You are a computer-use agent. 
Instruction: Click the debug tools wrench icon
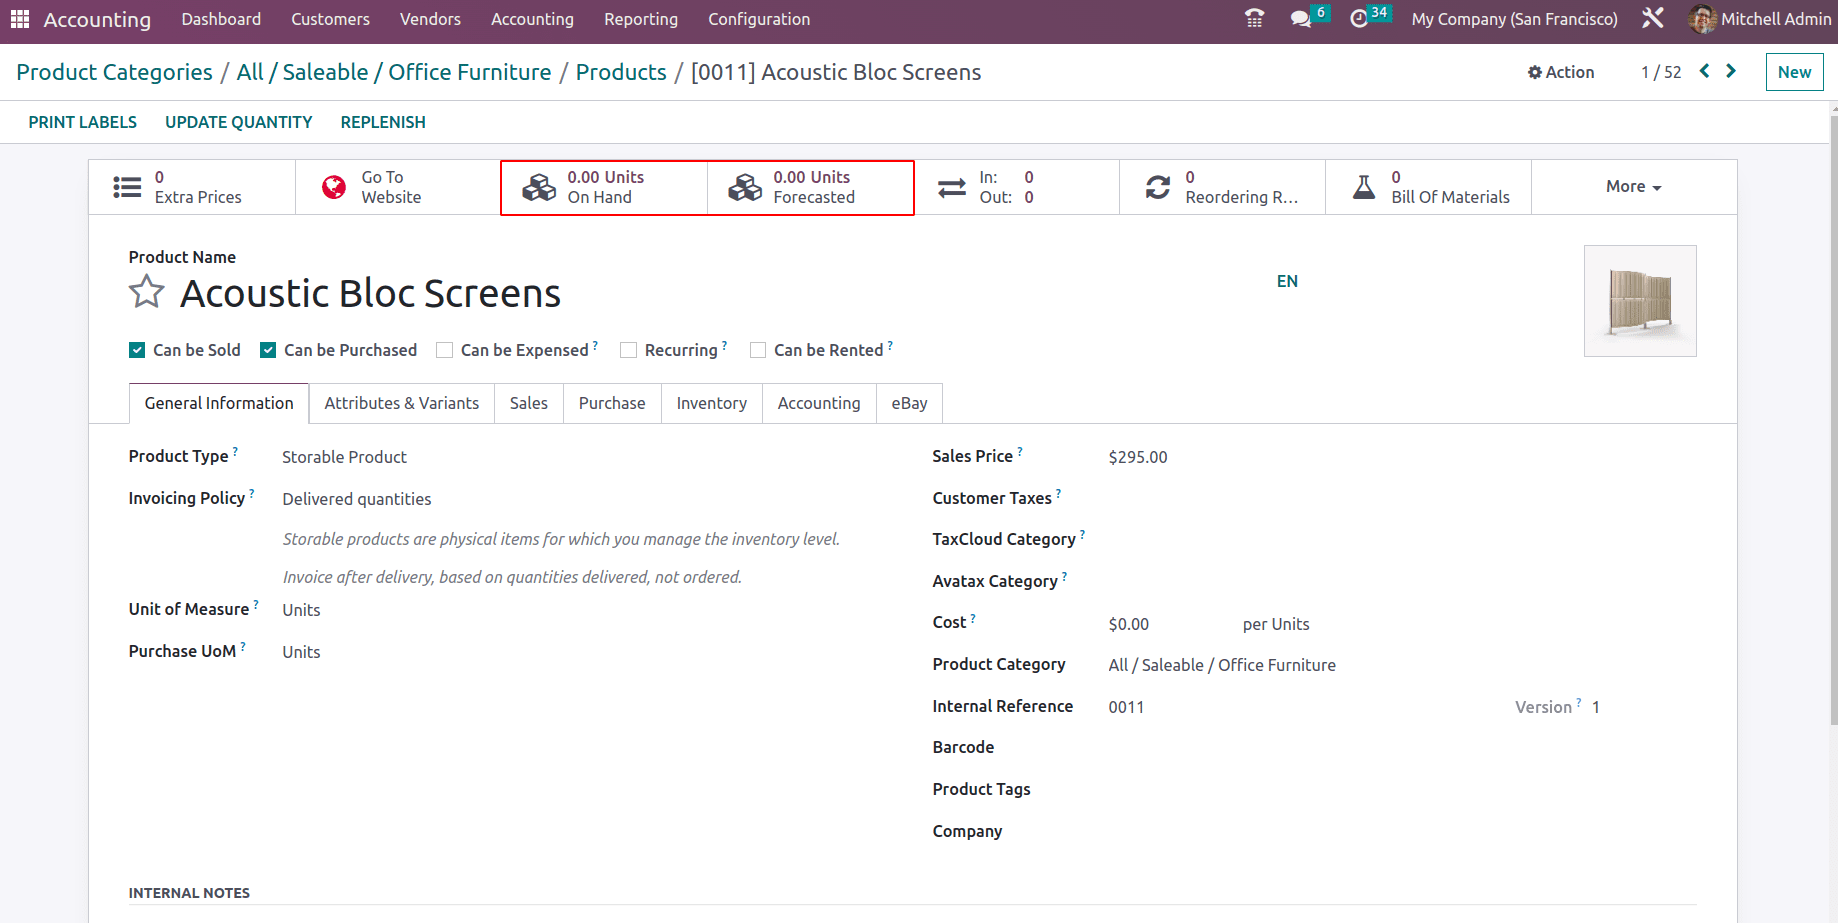(x=1653, y=19)
